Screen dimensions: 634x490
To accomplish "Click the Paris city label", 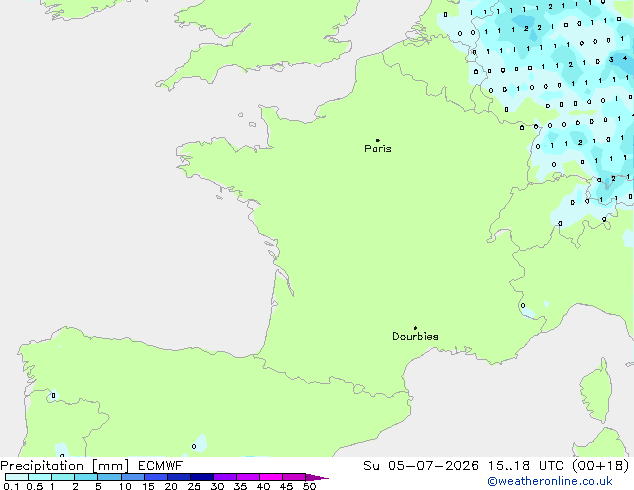I will pyautogui.click(x=378, y=149).
